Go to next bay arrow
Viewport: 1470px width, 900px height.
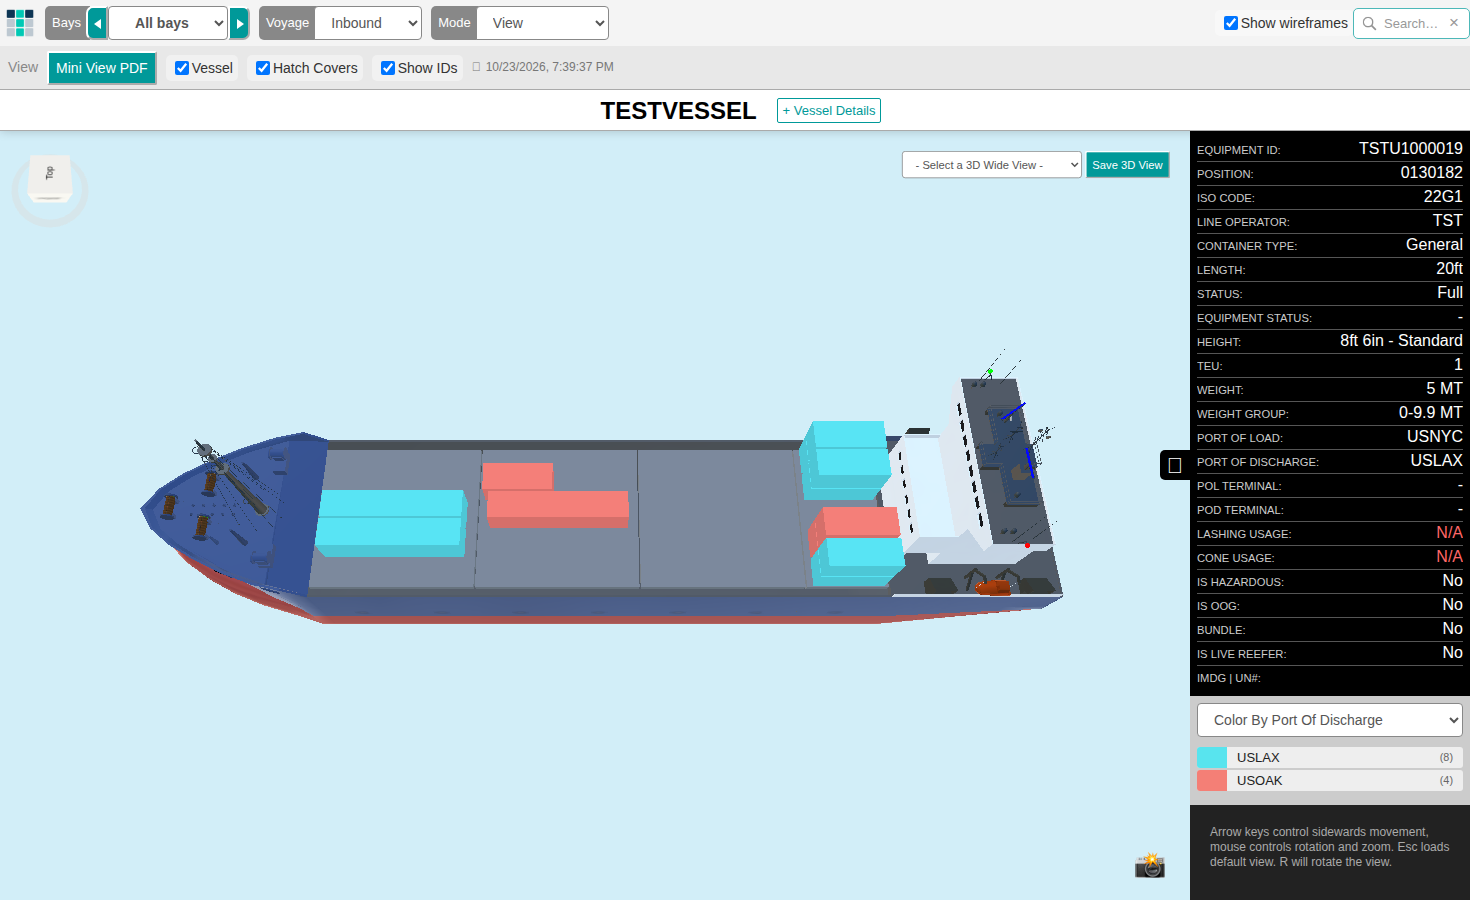[x=239, y=23]
